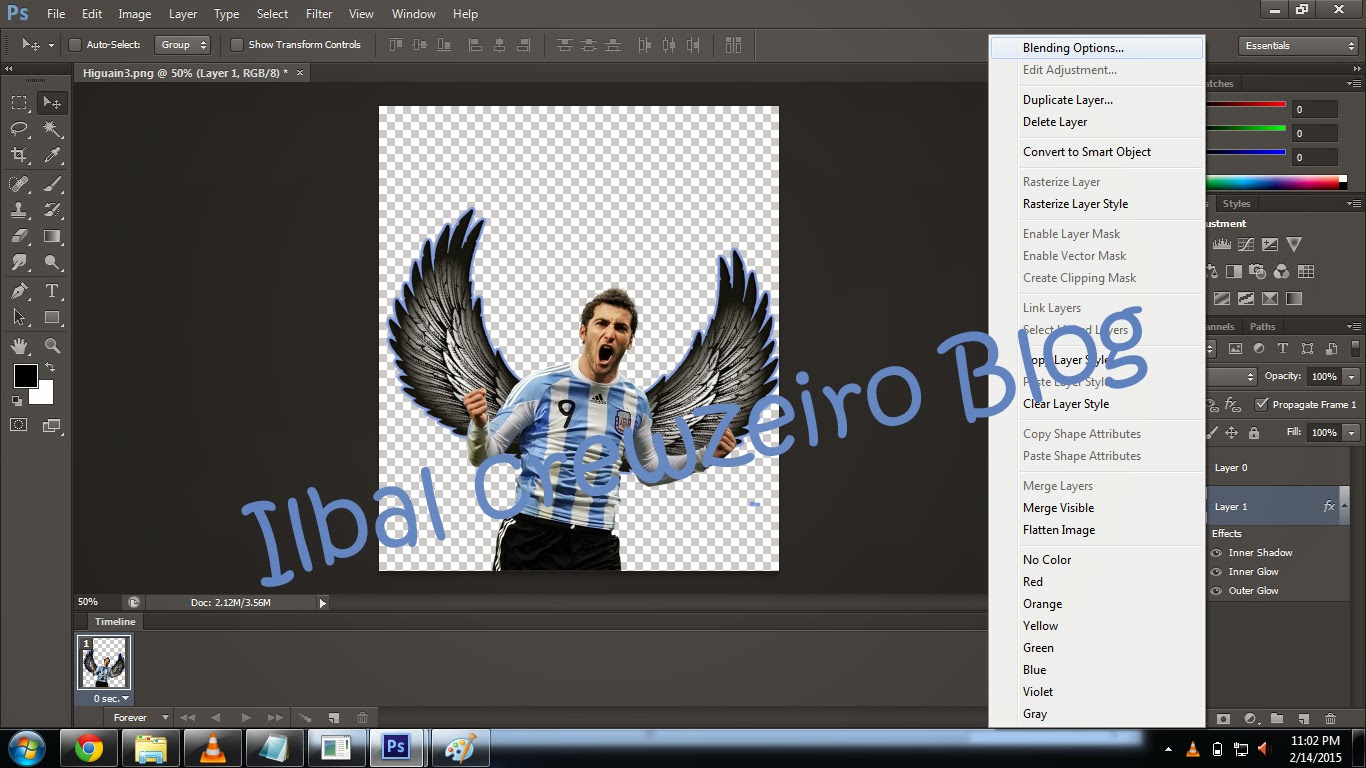This screenshot has width=1366, height=768.
Task: Select the Hand tool
Action: [x=19, y=346]
